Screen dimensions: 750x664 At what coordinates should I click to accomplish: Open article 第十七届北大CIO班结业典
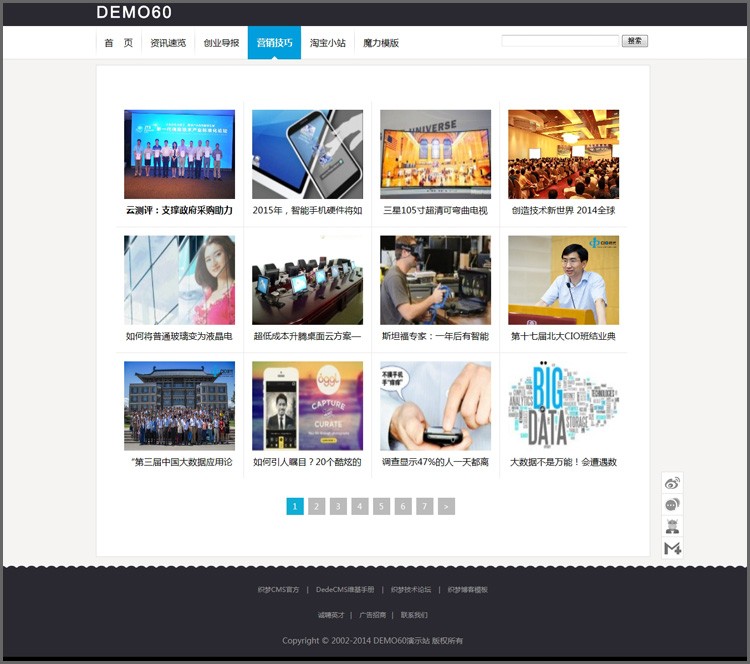click(x=563, y=336)
